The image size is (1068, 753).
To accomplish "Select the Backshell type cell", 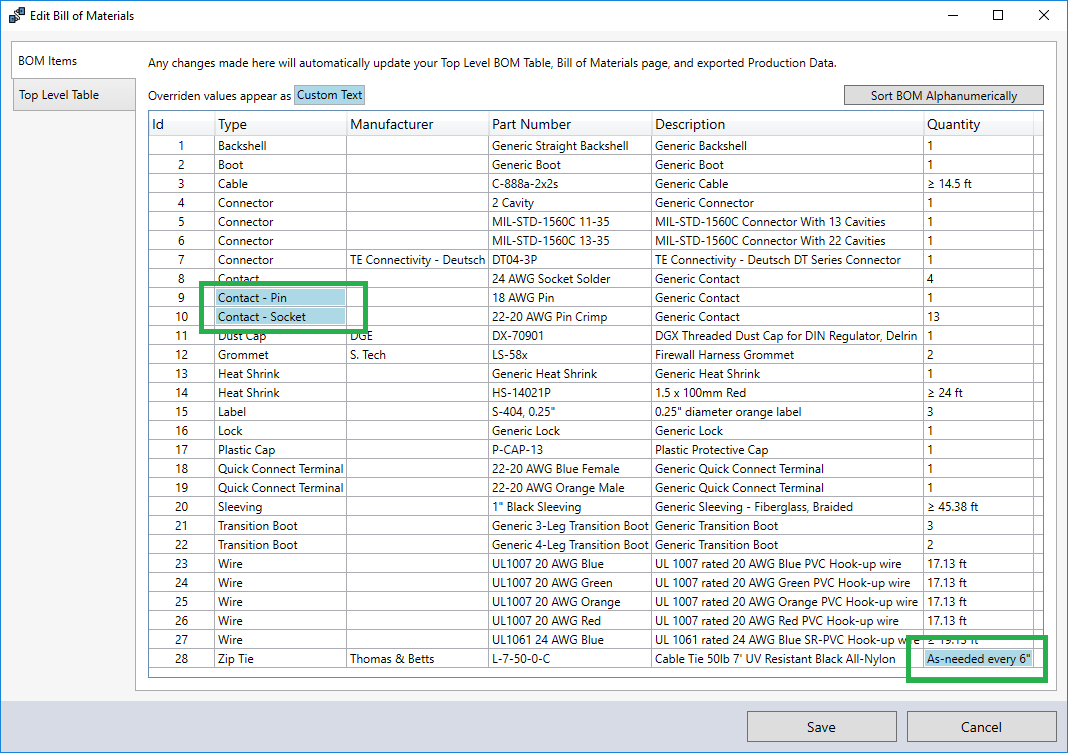I will pyautogui.click(x=281, y=146).
